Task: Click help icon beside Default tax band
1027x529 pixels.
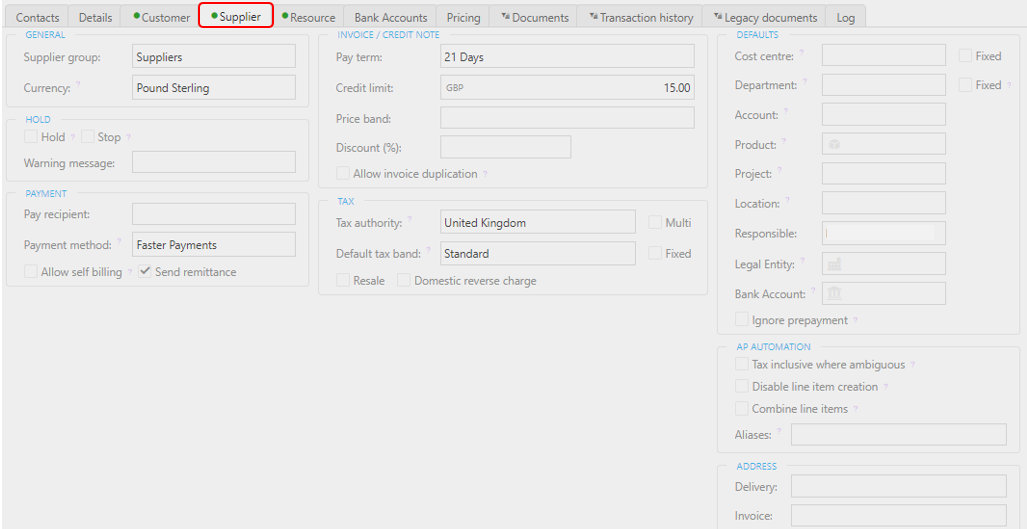Action: coord(428,250)
